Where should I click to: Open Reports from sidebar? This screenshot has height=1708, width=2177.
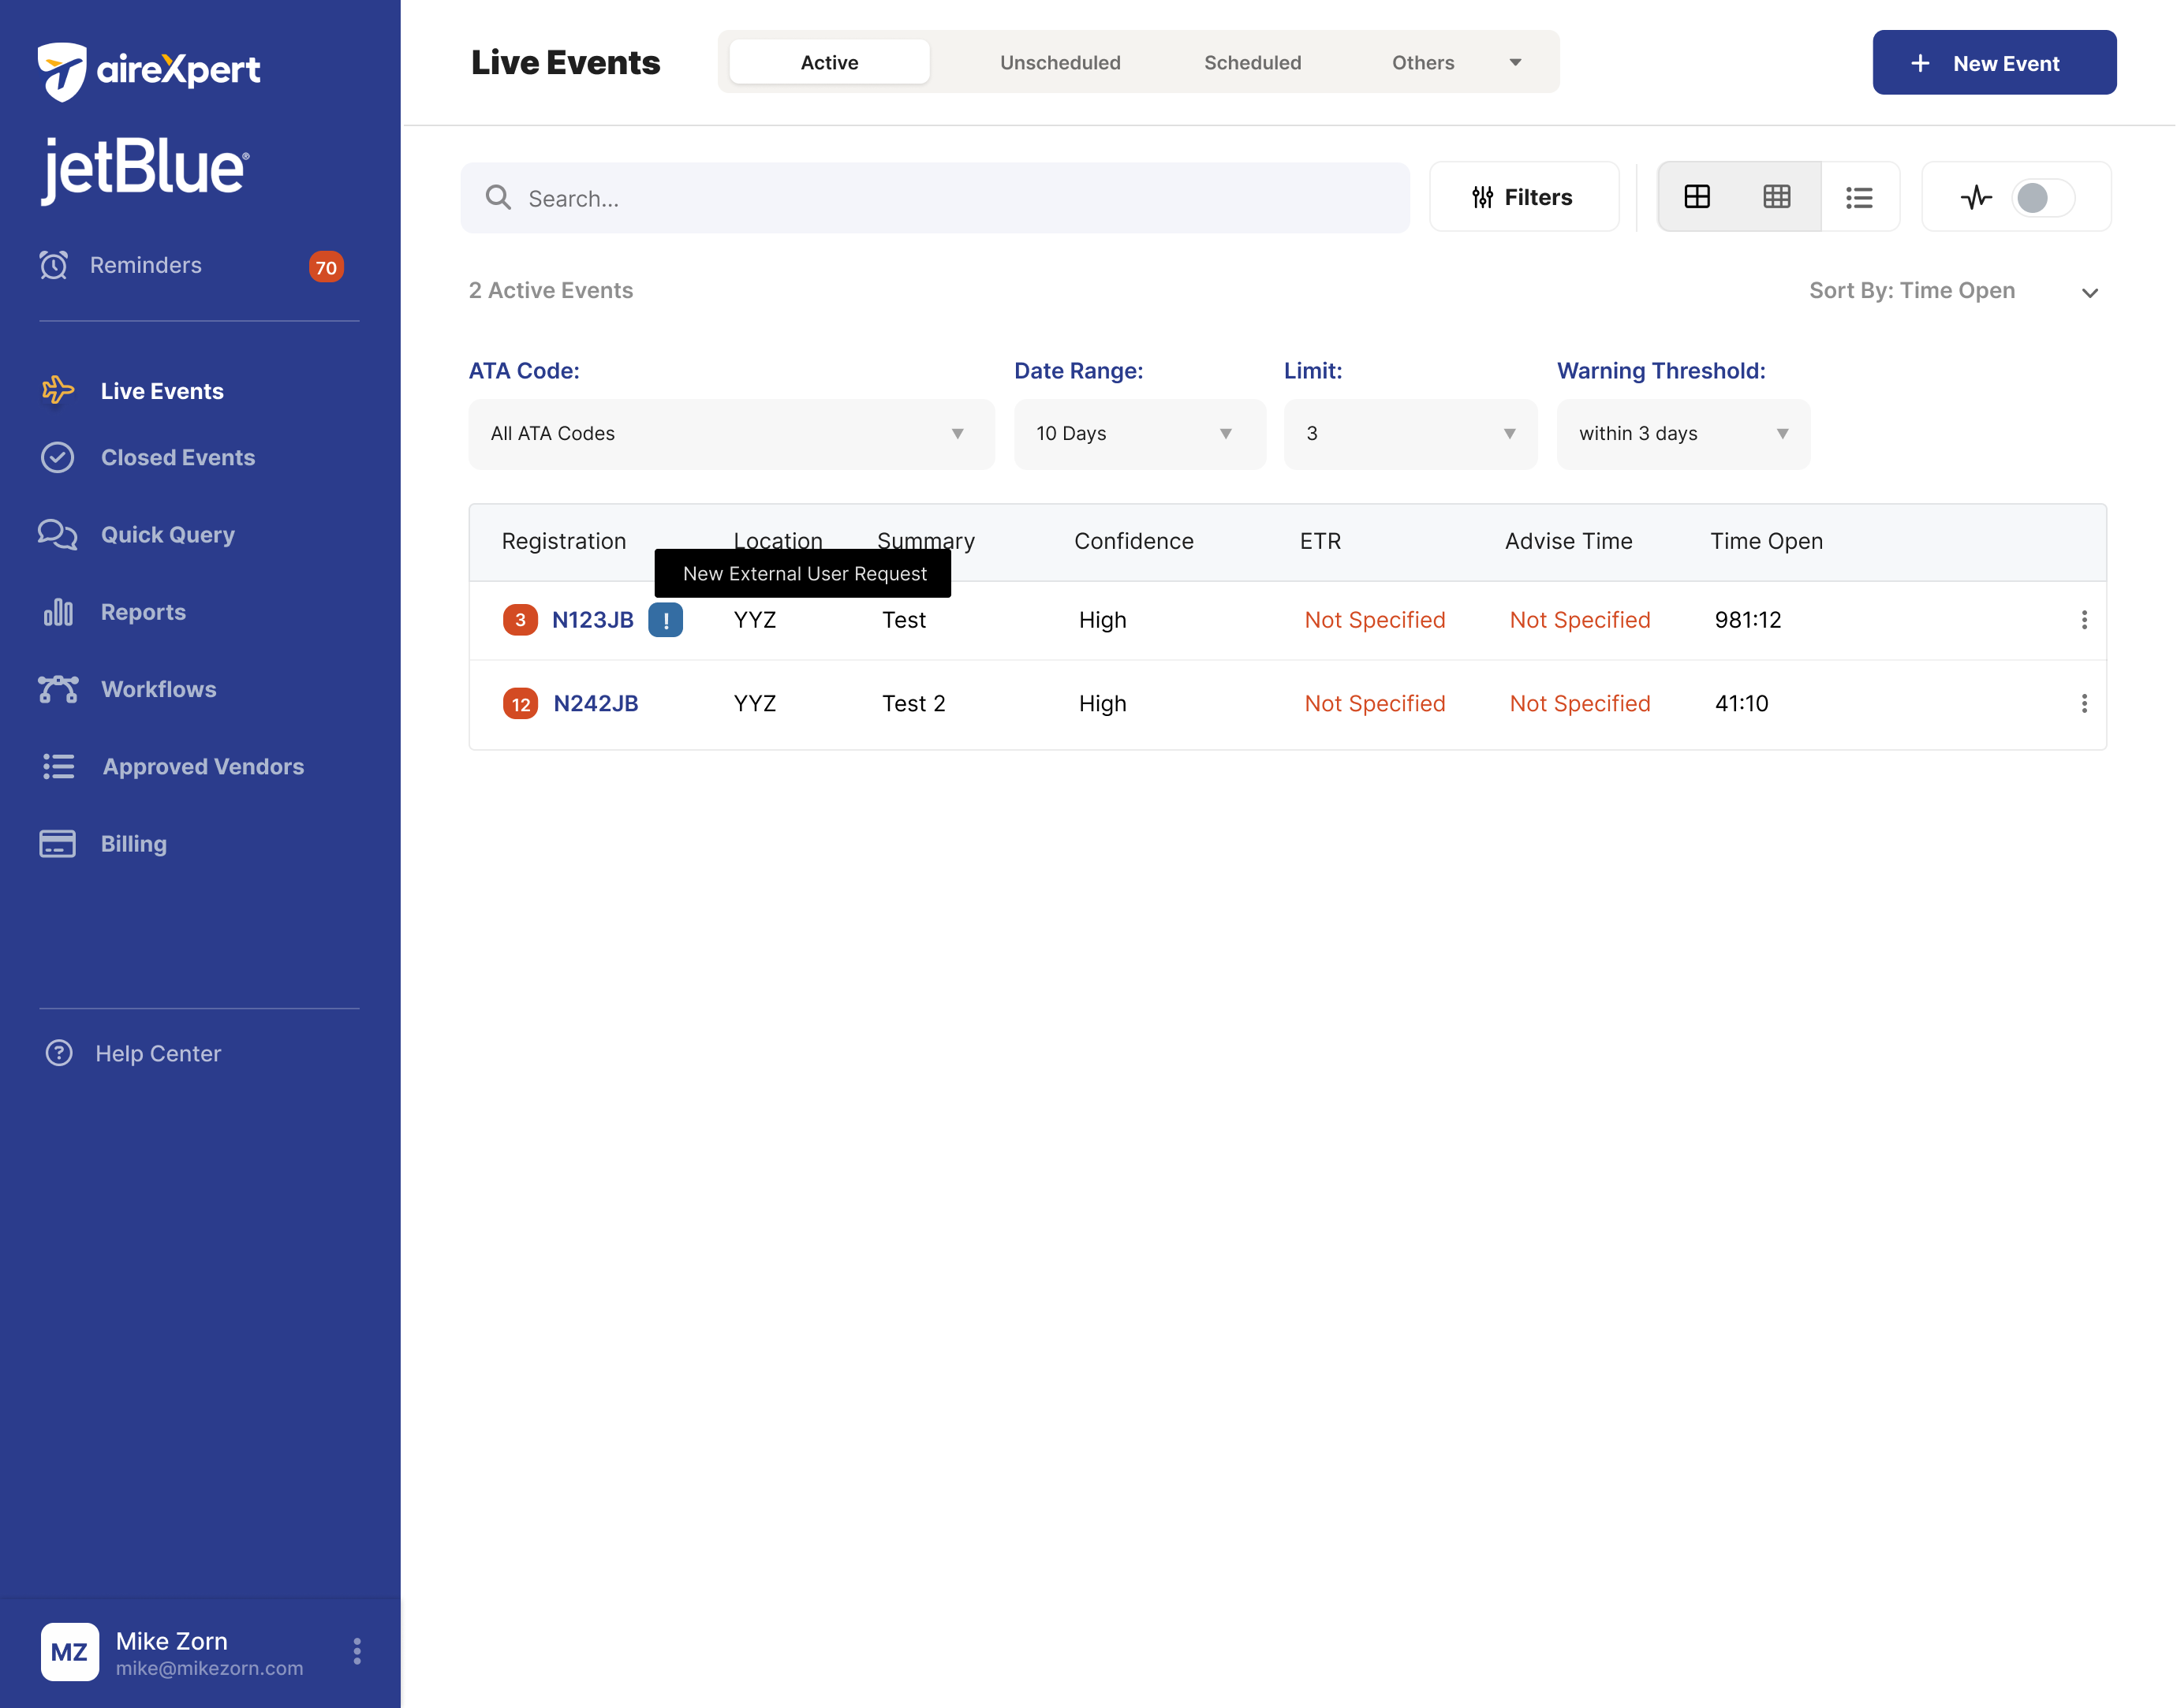tap(143, 612)
